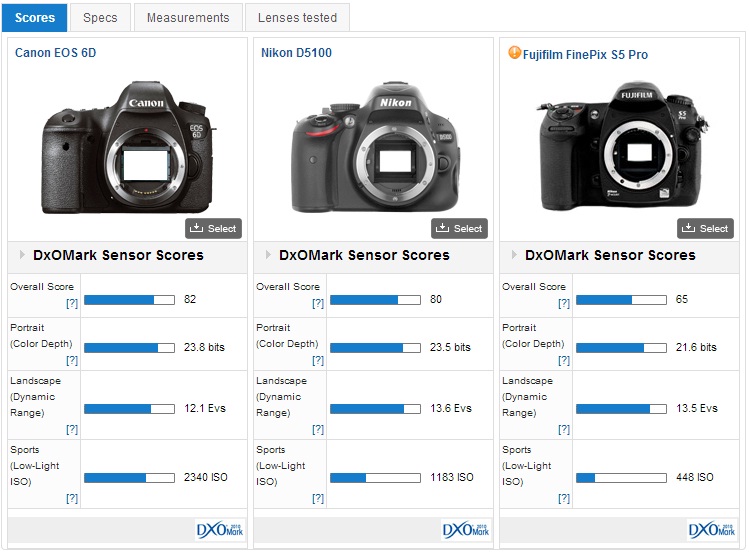Open the Measurements tab
Viewport: 749px width, 556px height.
click(x=188, y=18)
